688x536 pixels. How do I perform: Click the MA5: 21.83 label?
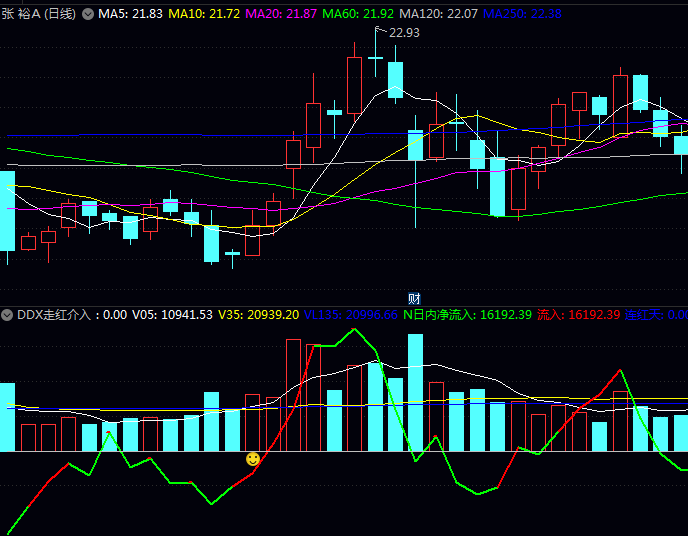coord(130,14)
